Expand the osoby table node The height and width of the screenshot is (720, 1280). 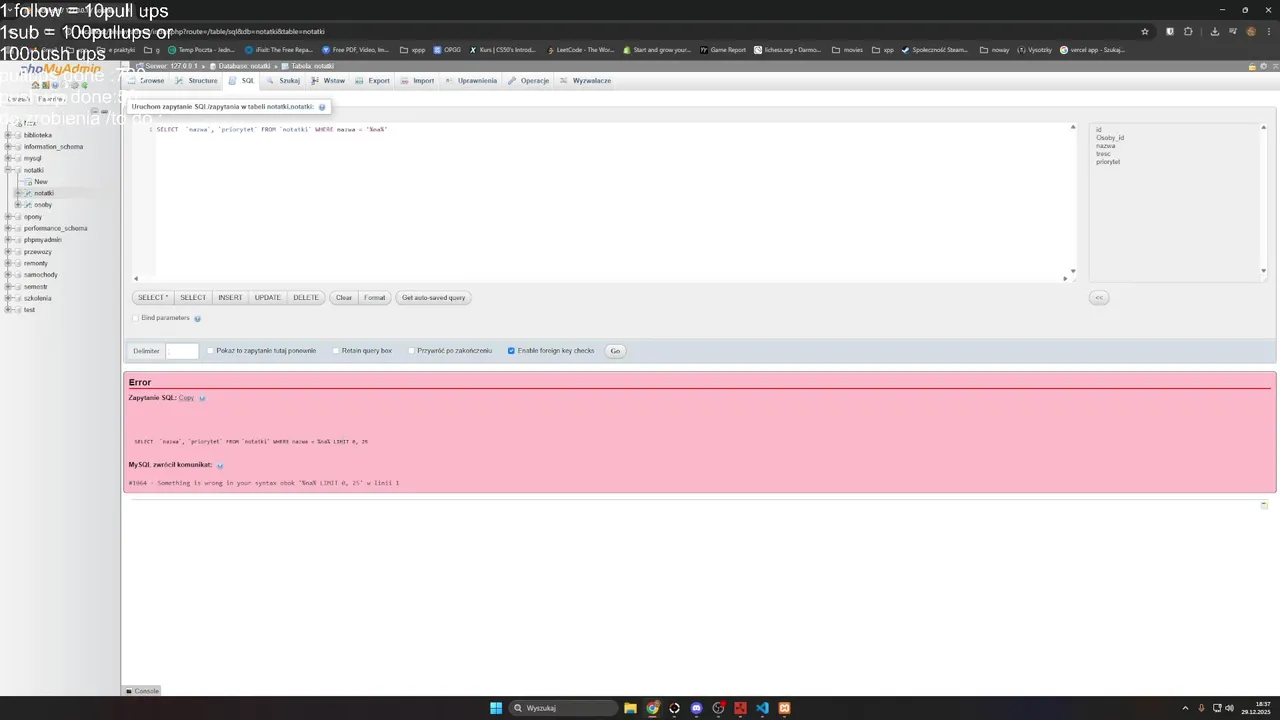(x=18, y=205)
